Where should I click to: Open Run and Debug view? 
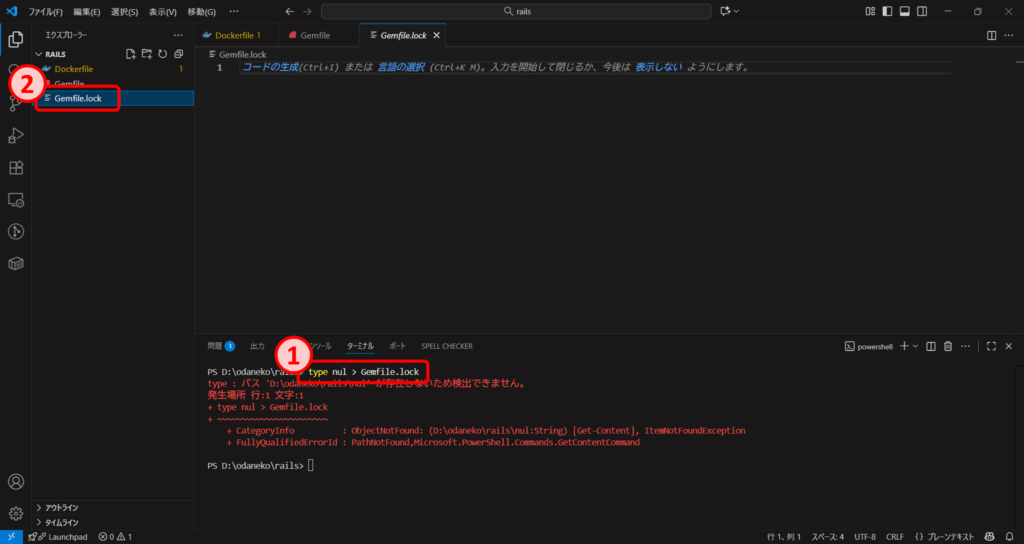(x=16, y=136)
